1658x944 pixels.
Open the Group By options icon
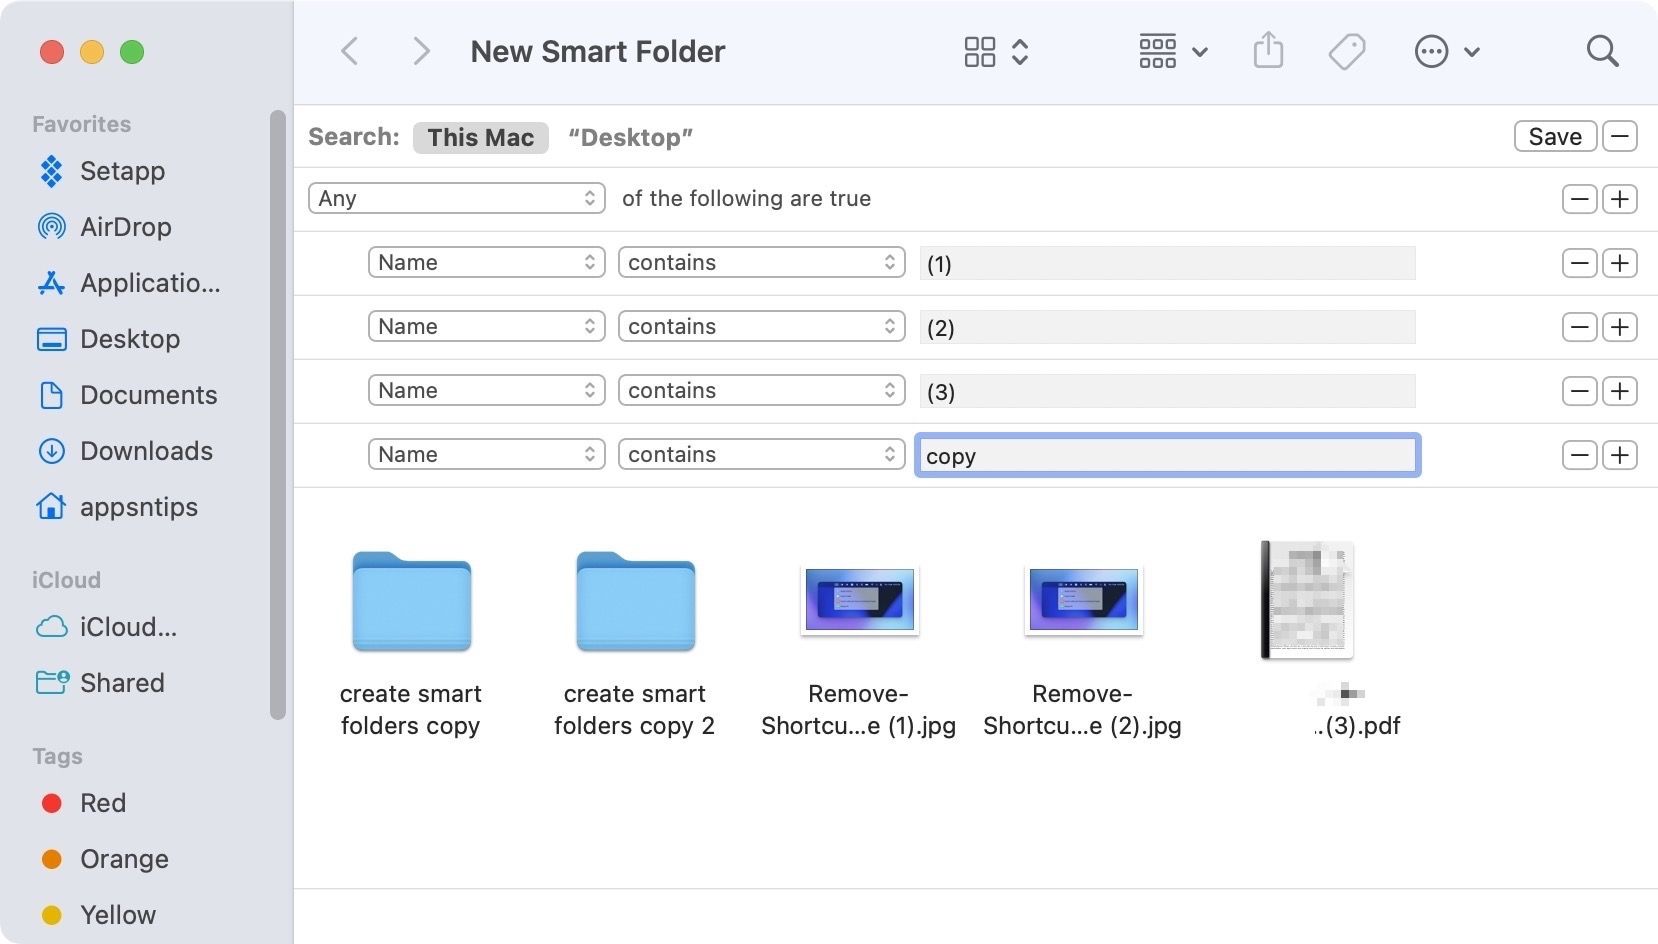click(x=1172, y=51)
